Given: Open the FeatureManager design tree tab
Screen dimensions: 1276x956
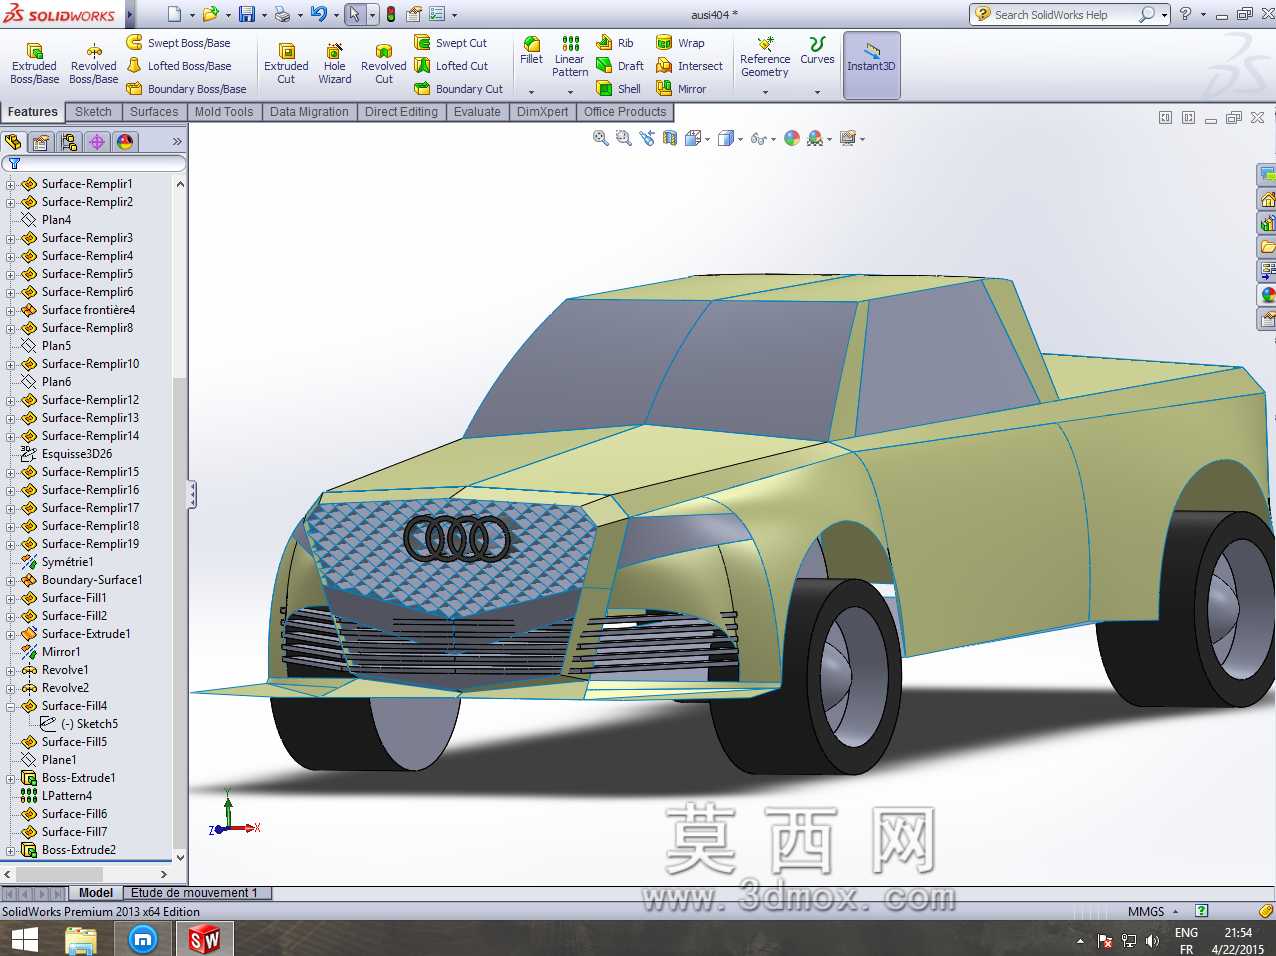Looking at the screenshot, I should point(13,142).
